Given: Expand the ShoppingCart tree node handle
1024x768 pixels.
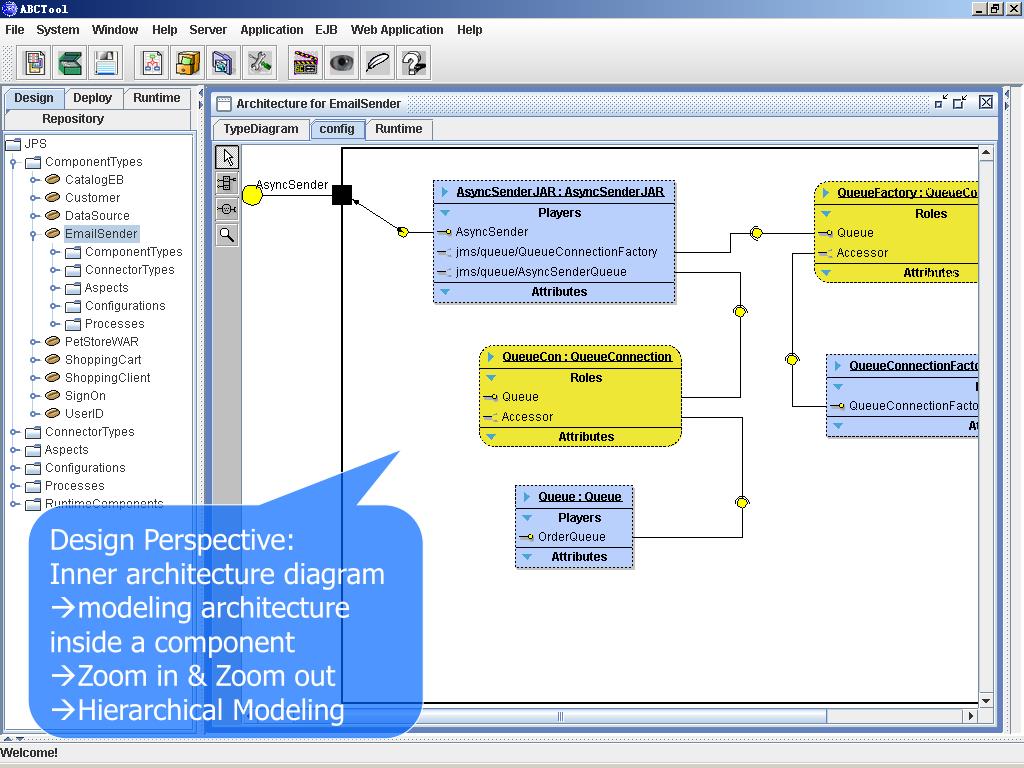Looking at the screenshot, I should (34, 360).
